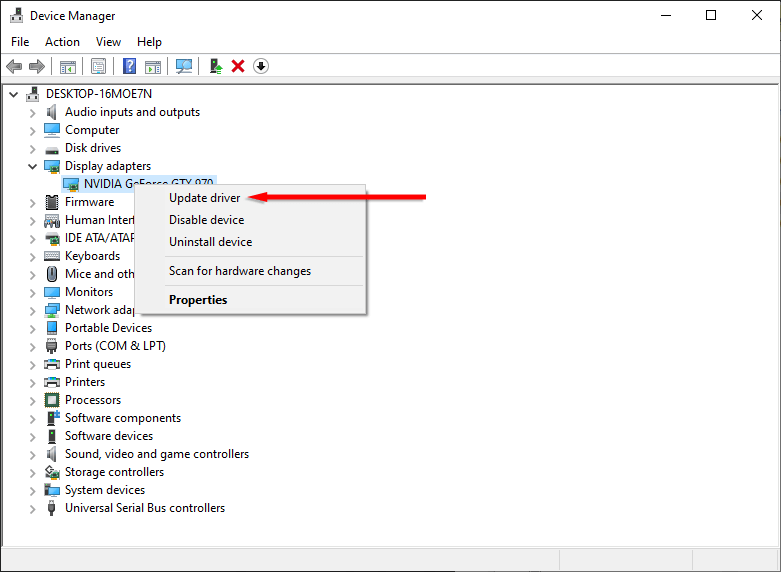Viewport: 781px width, 572px height.
Task: Click the red X Uninstall device icon
Action: 238,66
